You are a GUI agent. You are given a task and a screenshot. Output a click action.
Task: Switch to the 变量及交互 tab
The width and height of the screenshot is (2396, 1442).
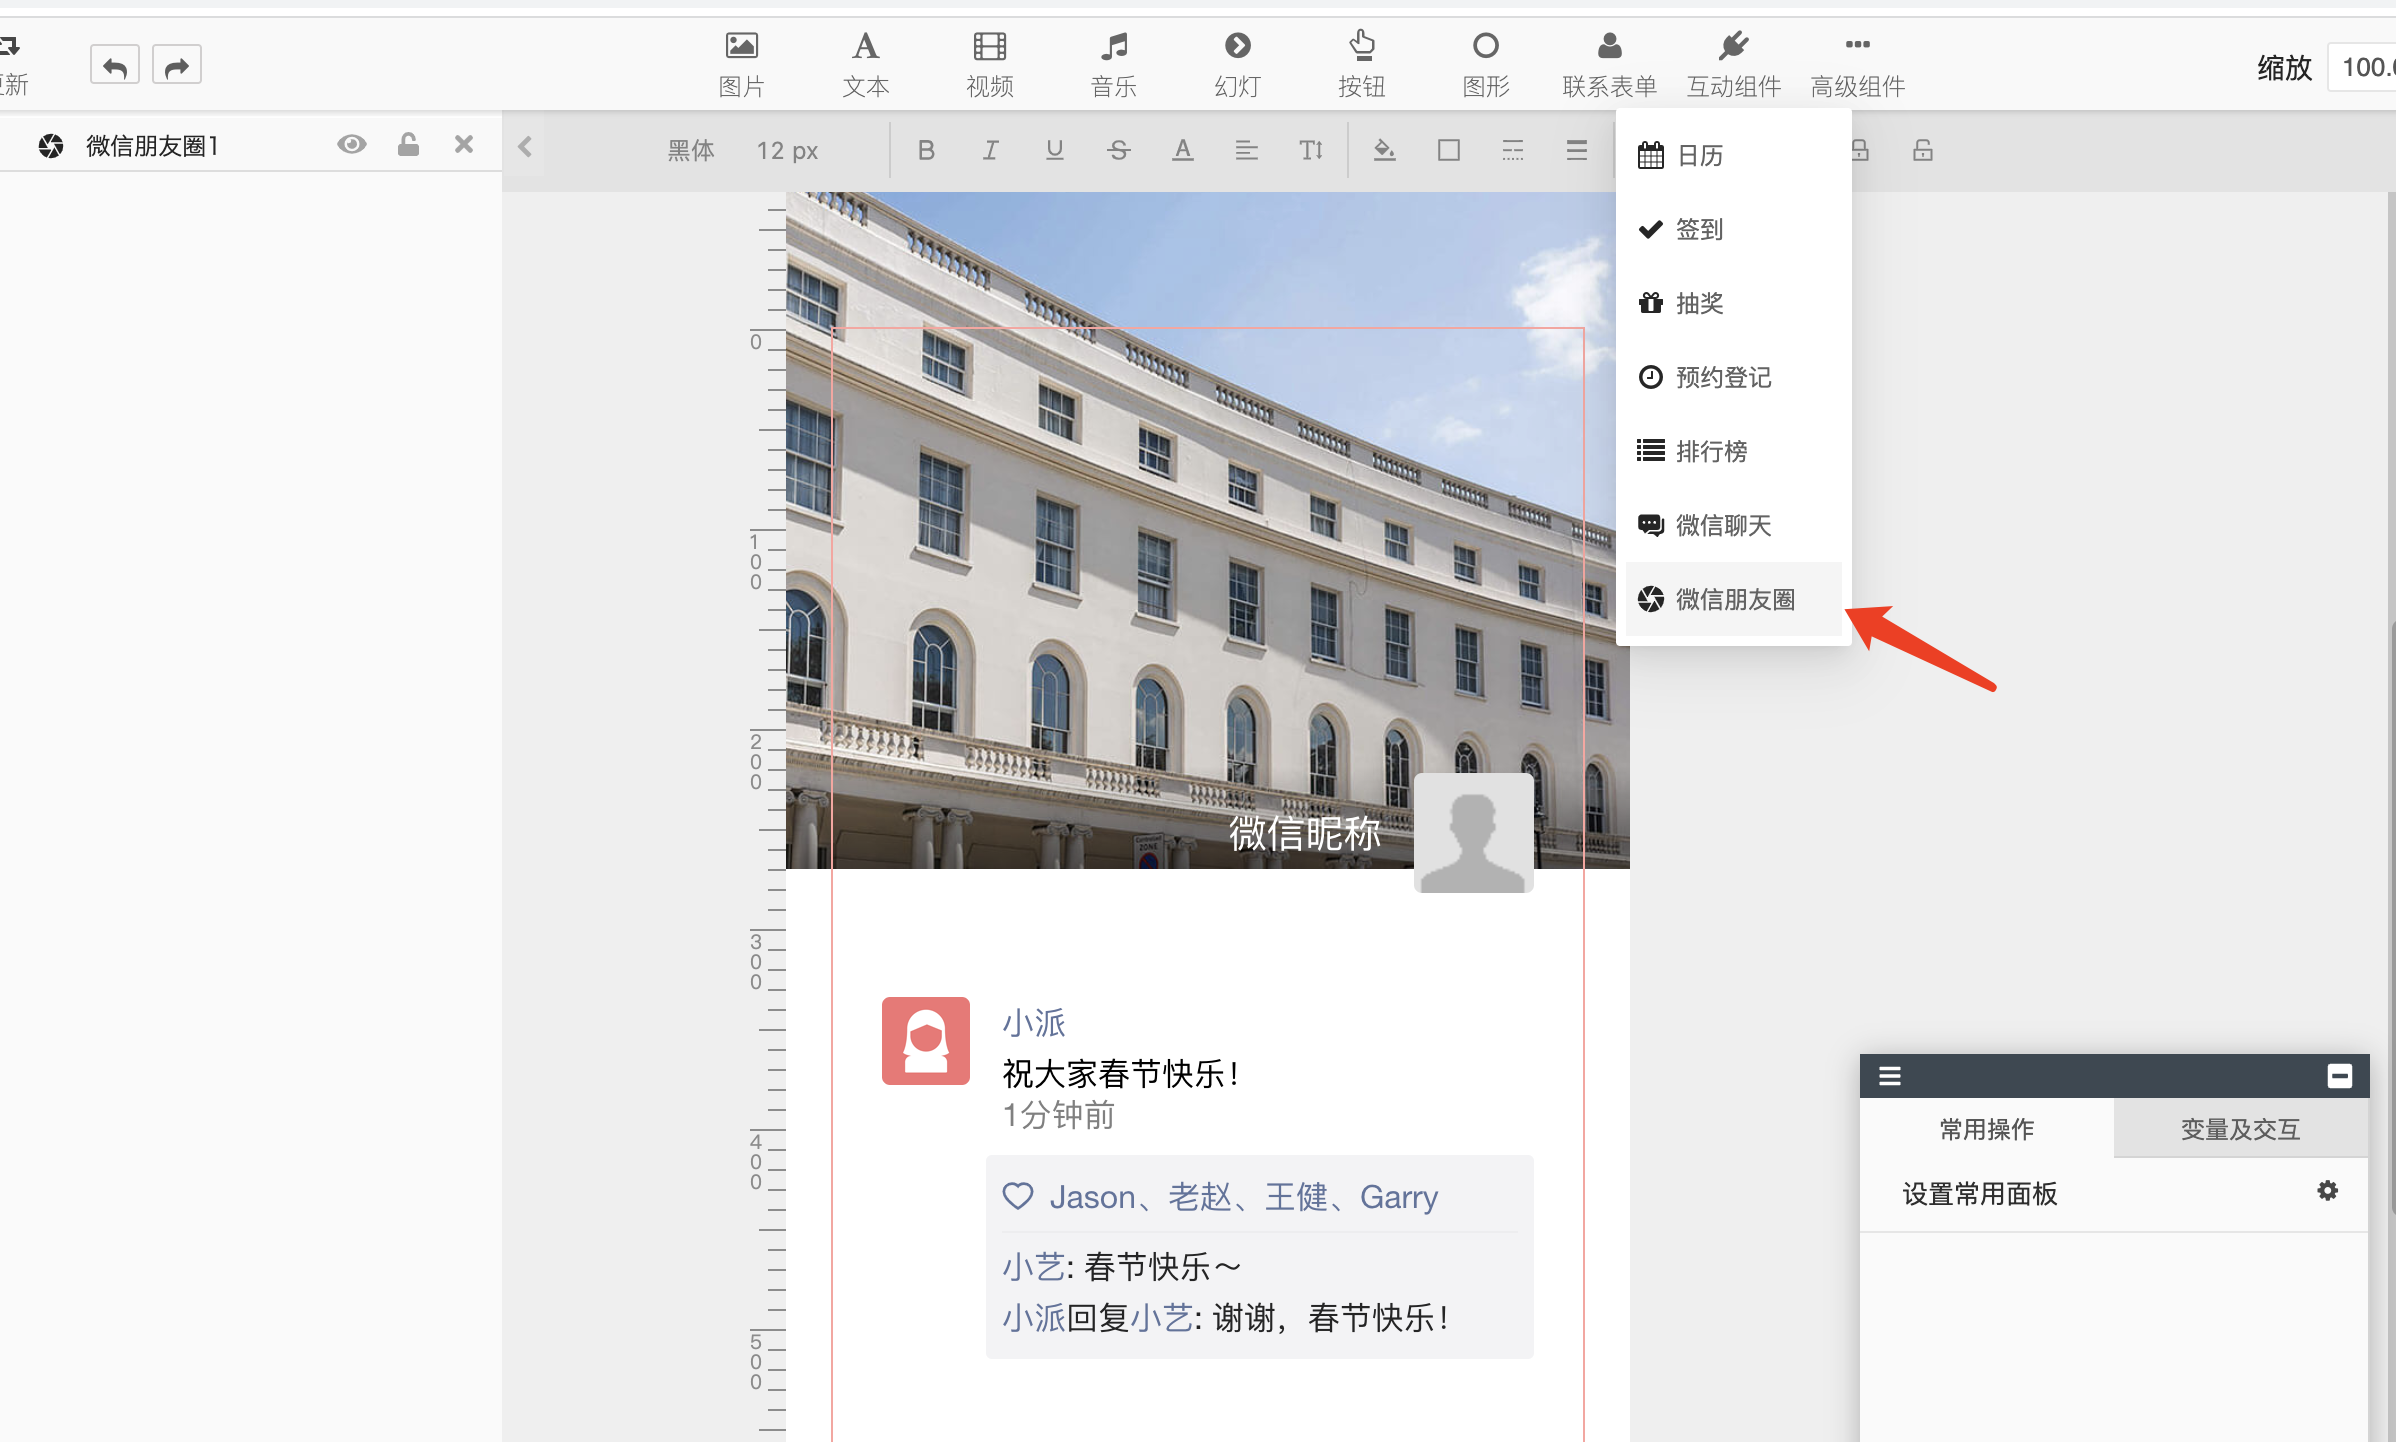coord(2240,1129)
